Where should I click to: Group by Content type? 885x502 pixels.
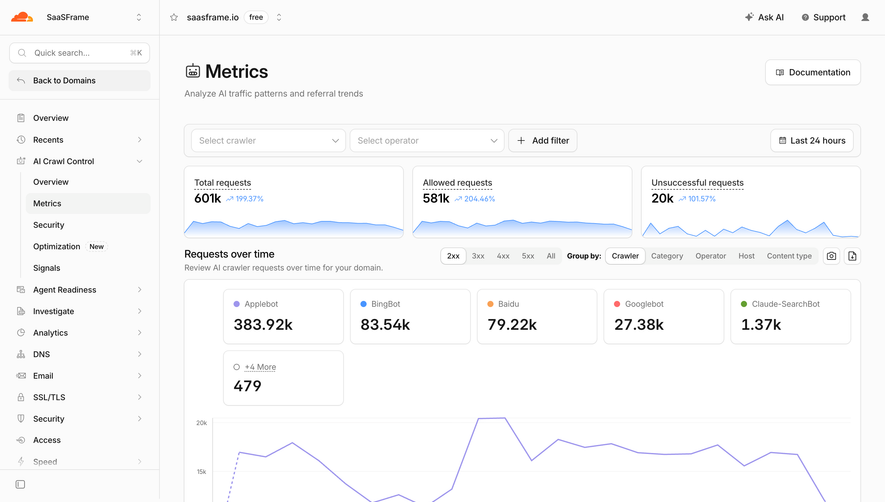789,256
